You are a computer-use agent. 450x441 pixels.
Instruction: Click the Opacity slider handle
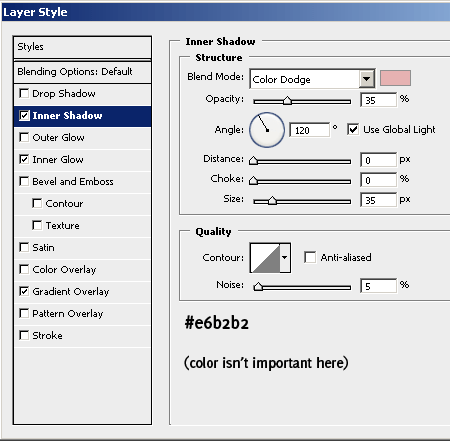click(287, 100)
